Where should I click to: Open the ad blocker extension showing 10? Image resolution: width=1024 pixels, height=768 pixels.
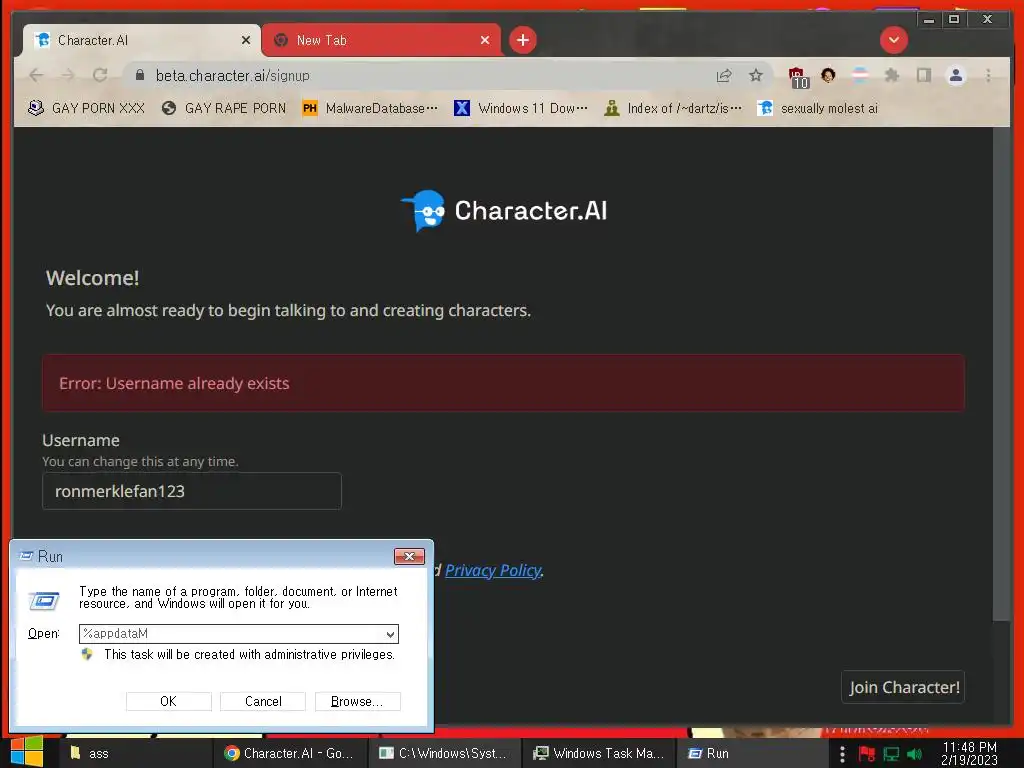(x=798, y=77)
